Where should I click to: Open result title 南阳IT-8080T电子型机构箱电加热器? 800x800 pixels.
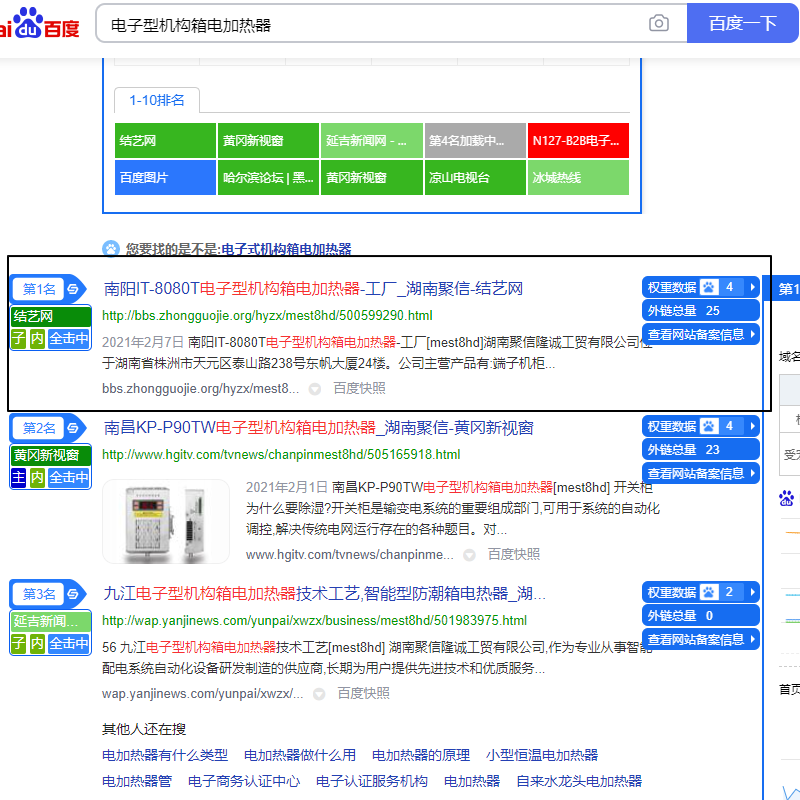[313, 289]
